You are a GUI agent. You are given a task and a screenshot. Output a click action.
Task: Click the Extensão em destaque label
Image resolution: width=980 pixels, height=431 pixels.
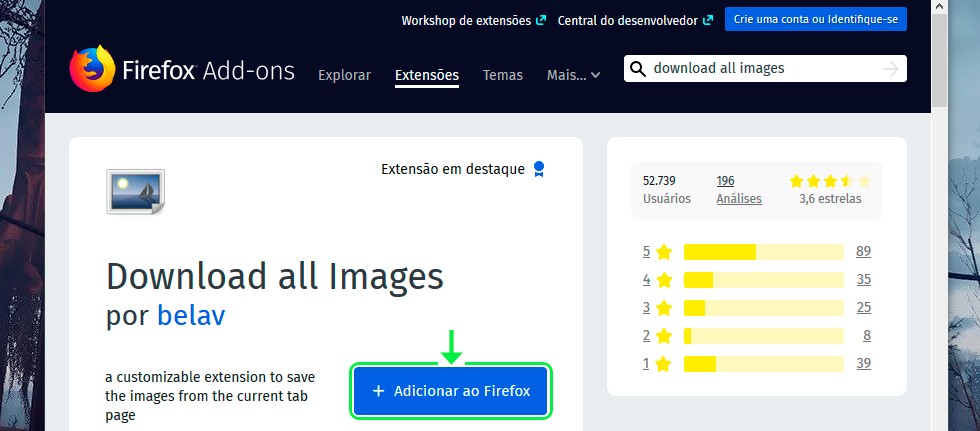[x=452, y=169]
